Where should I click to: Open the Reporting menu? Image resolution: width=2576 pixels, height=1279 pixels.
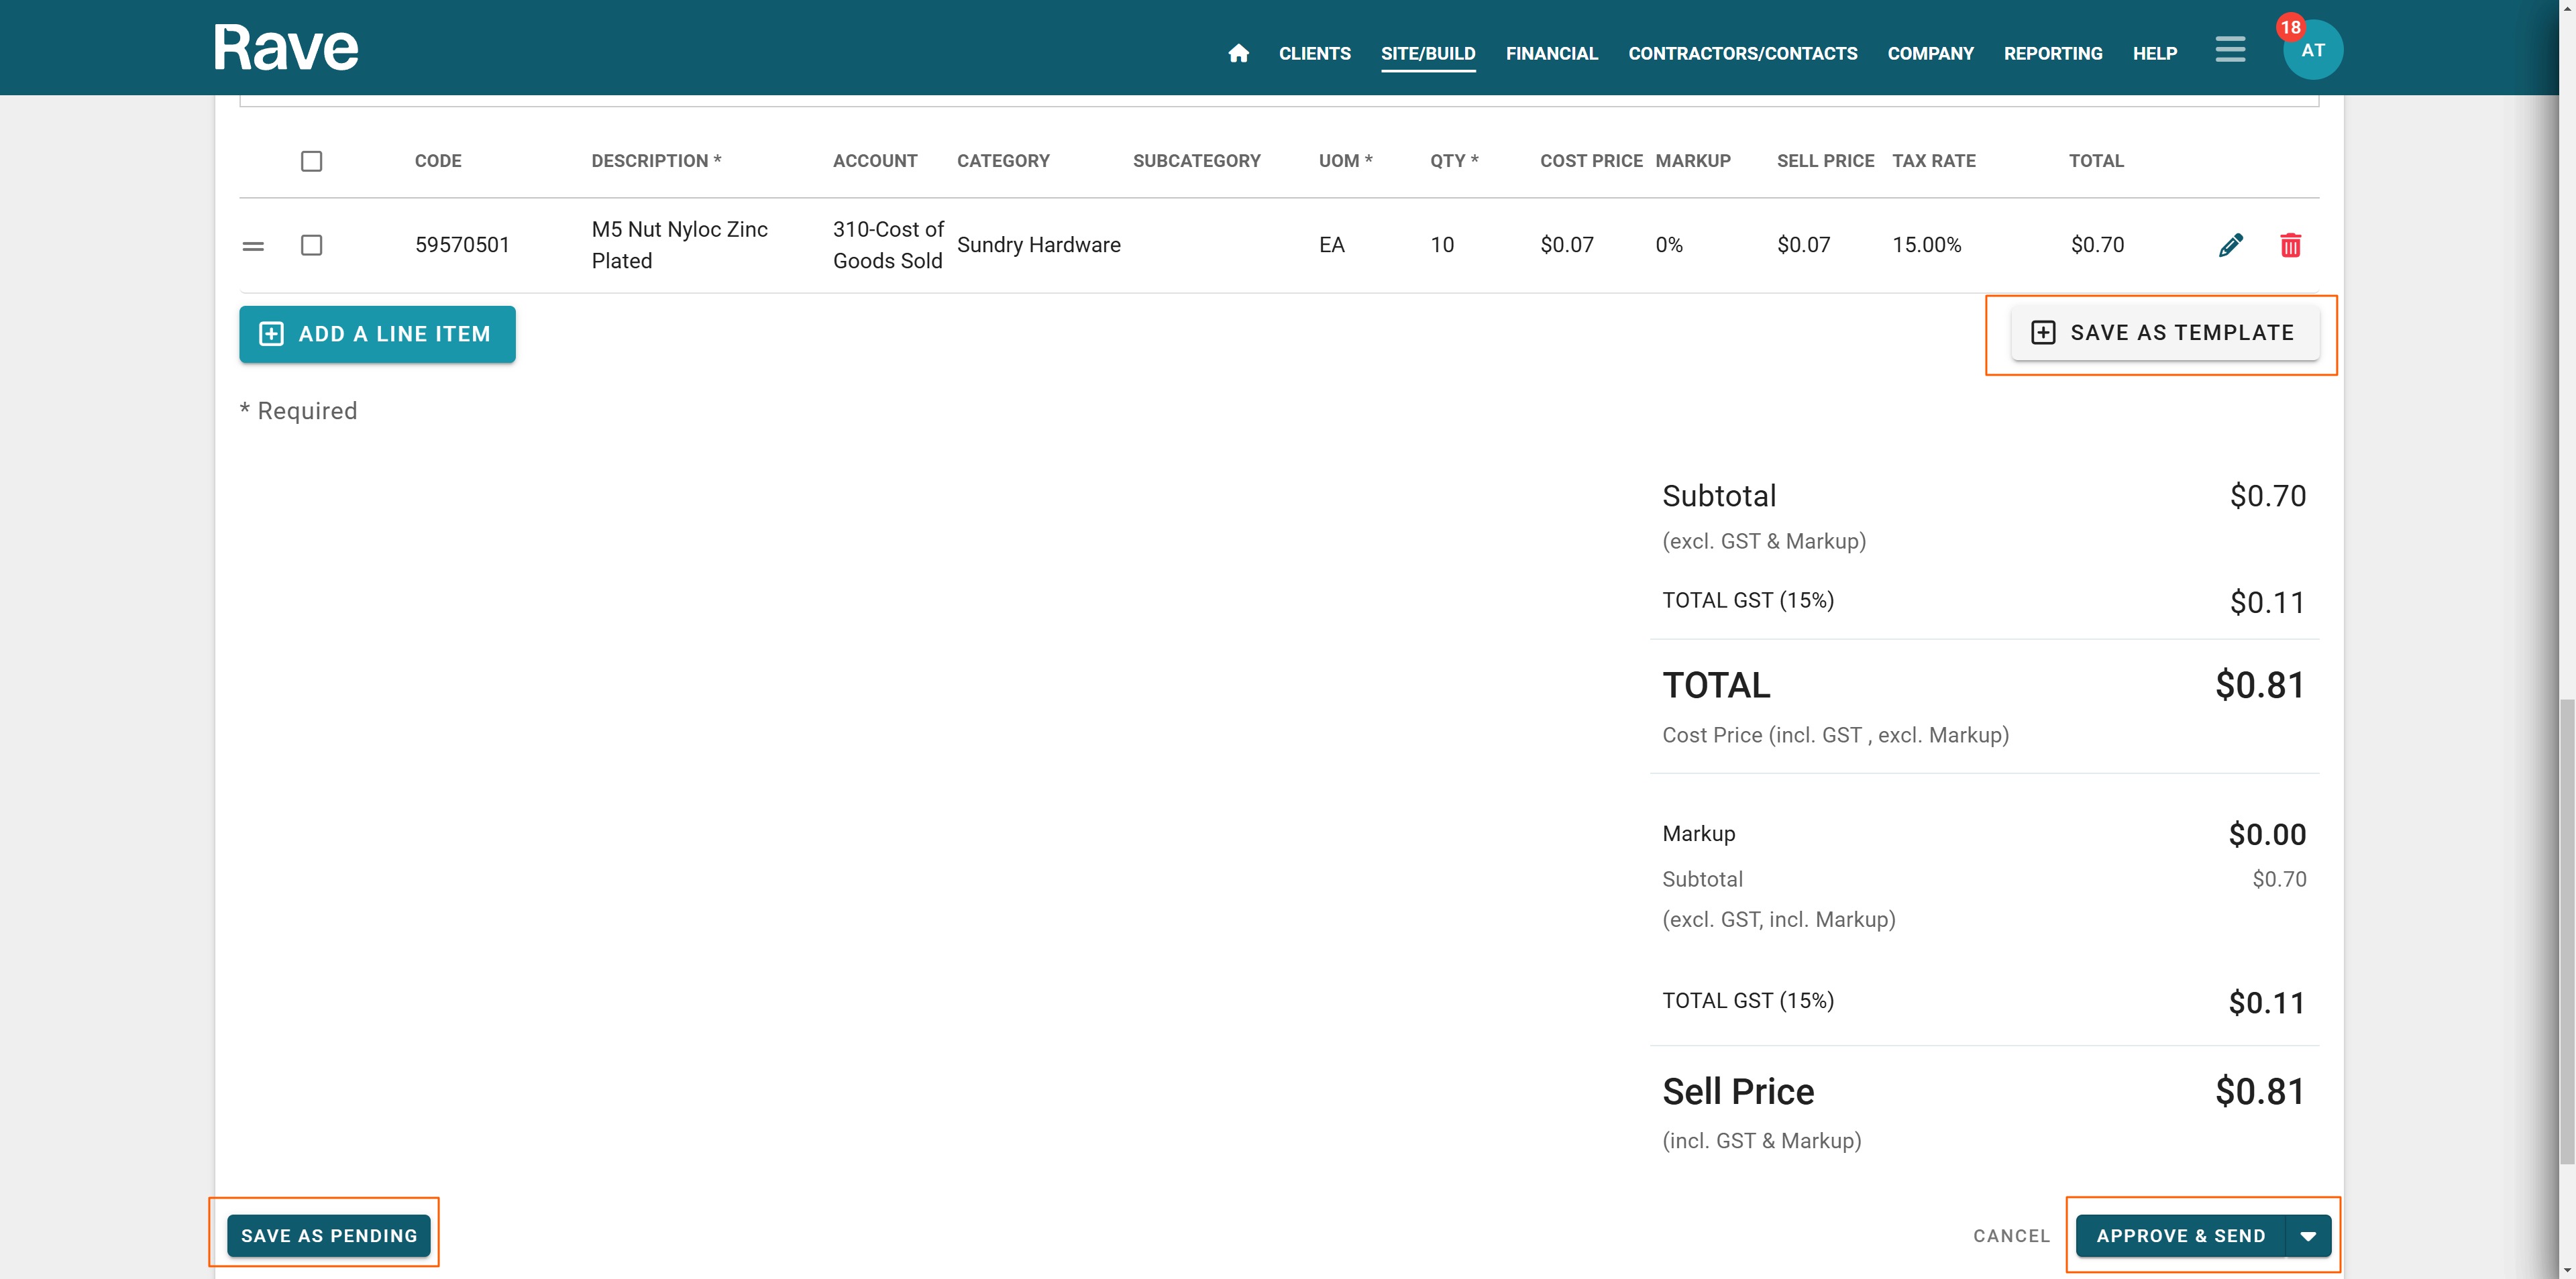[x=2052, y=53]
